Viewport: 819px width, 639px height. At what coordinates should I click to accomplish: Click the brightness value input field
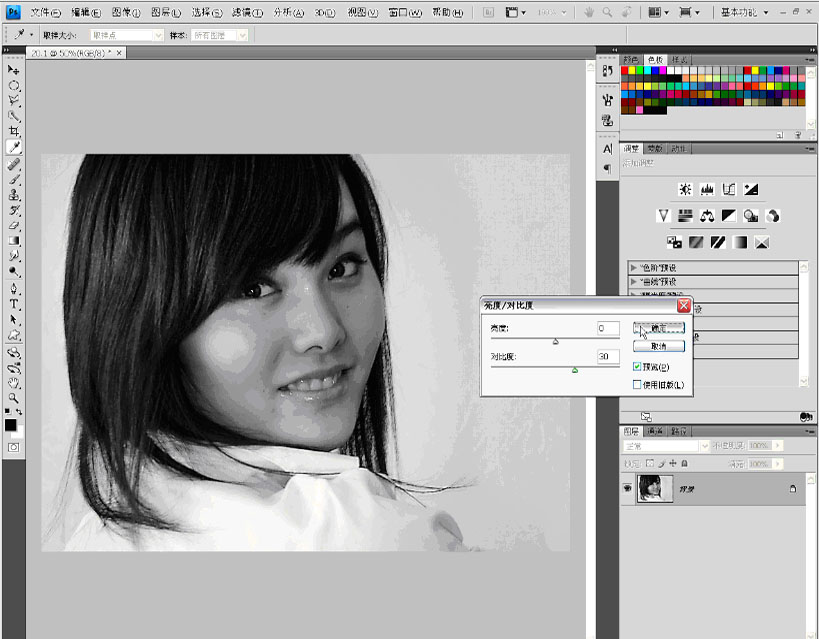(x=608, y=328)
